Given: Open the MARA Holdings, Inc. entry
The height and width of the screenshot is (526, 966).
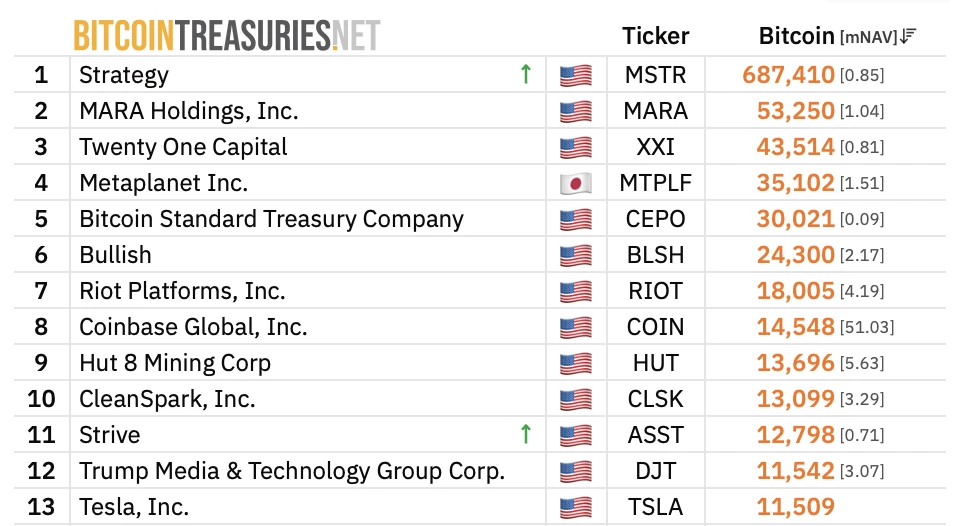Looking at the screenshot, I should click(189, 111).
